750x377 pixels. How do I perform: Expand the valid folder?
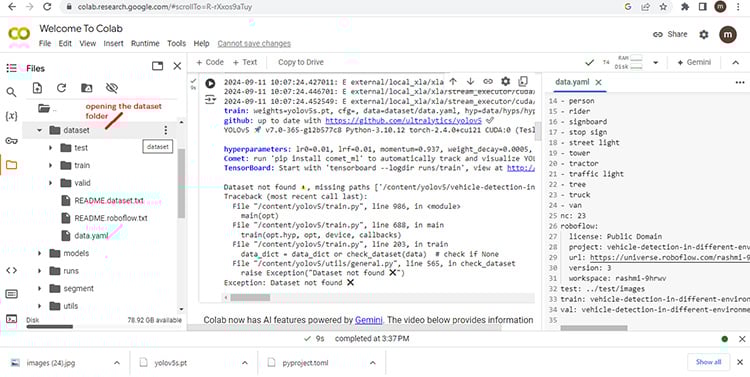pos(51,183)
